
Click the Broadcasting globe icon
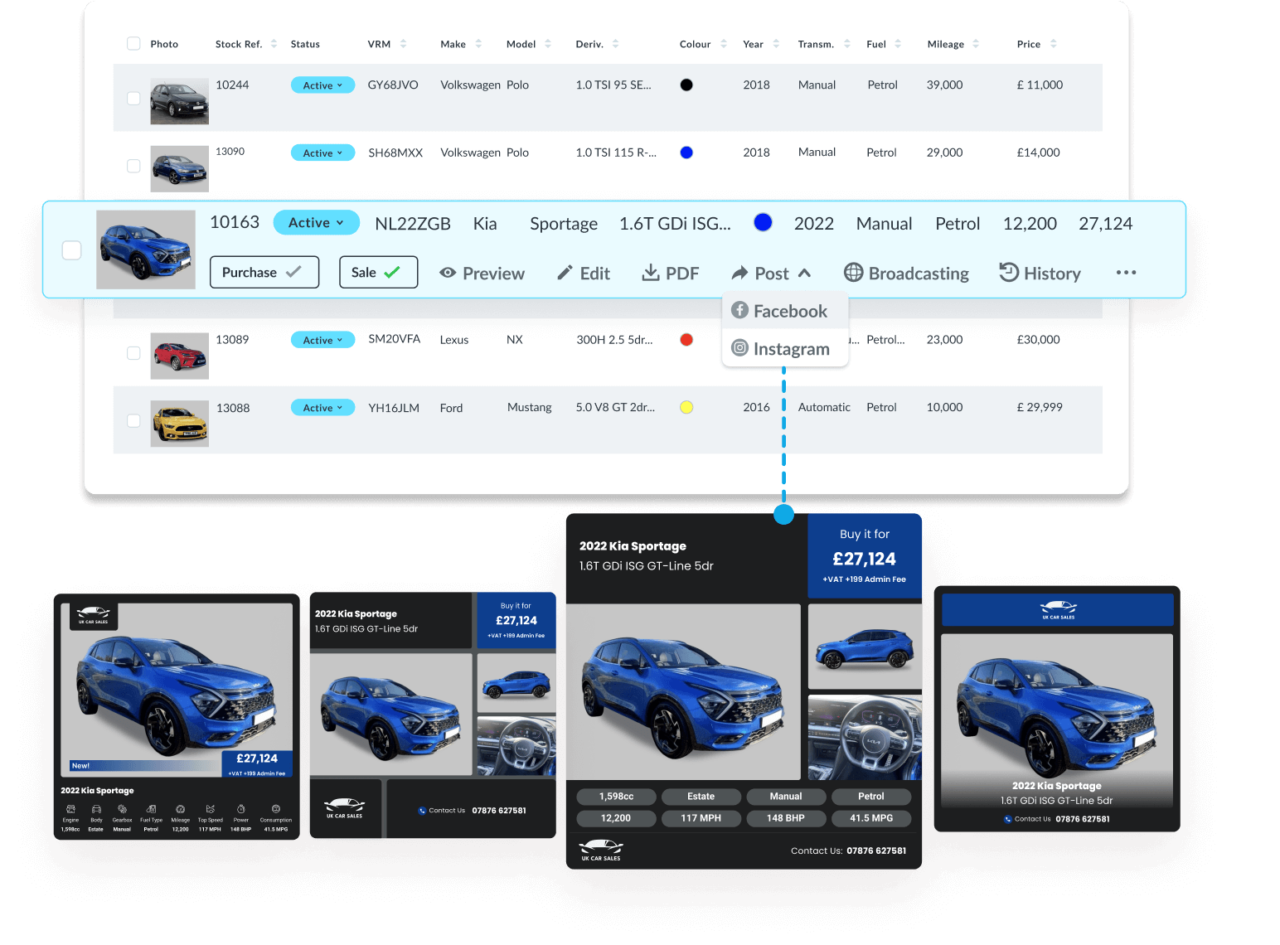(853, 272)
